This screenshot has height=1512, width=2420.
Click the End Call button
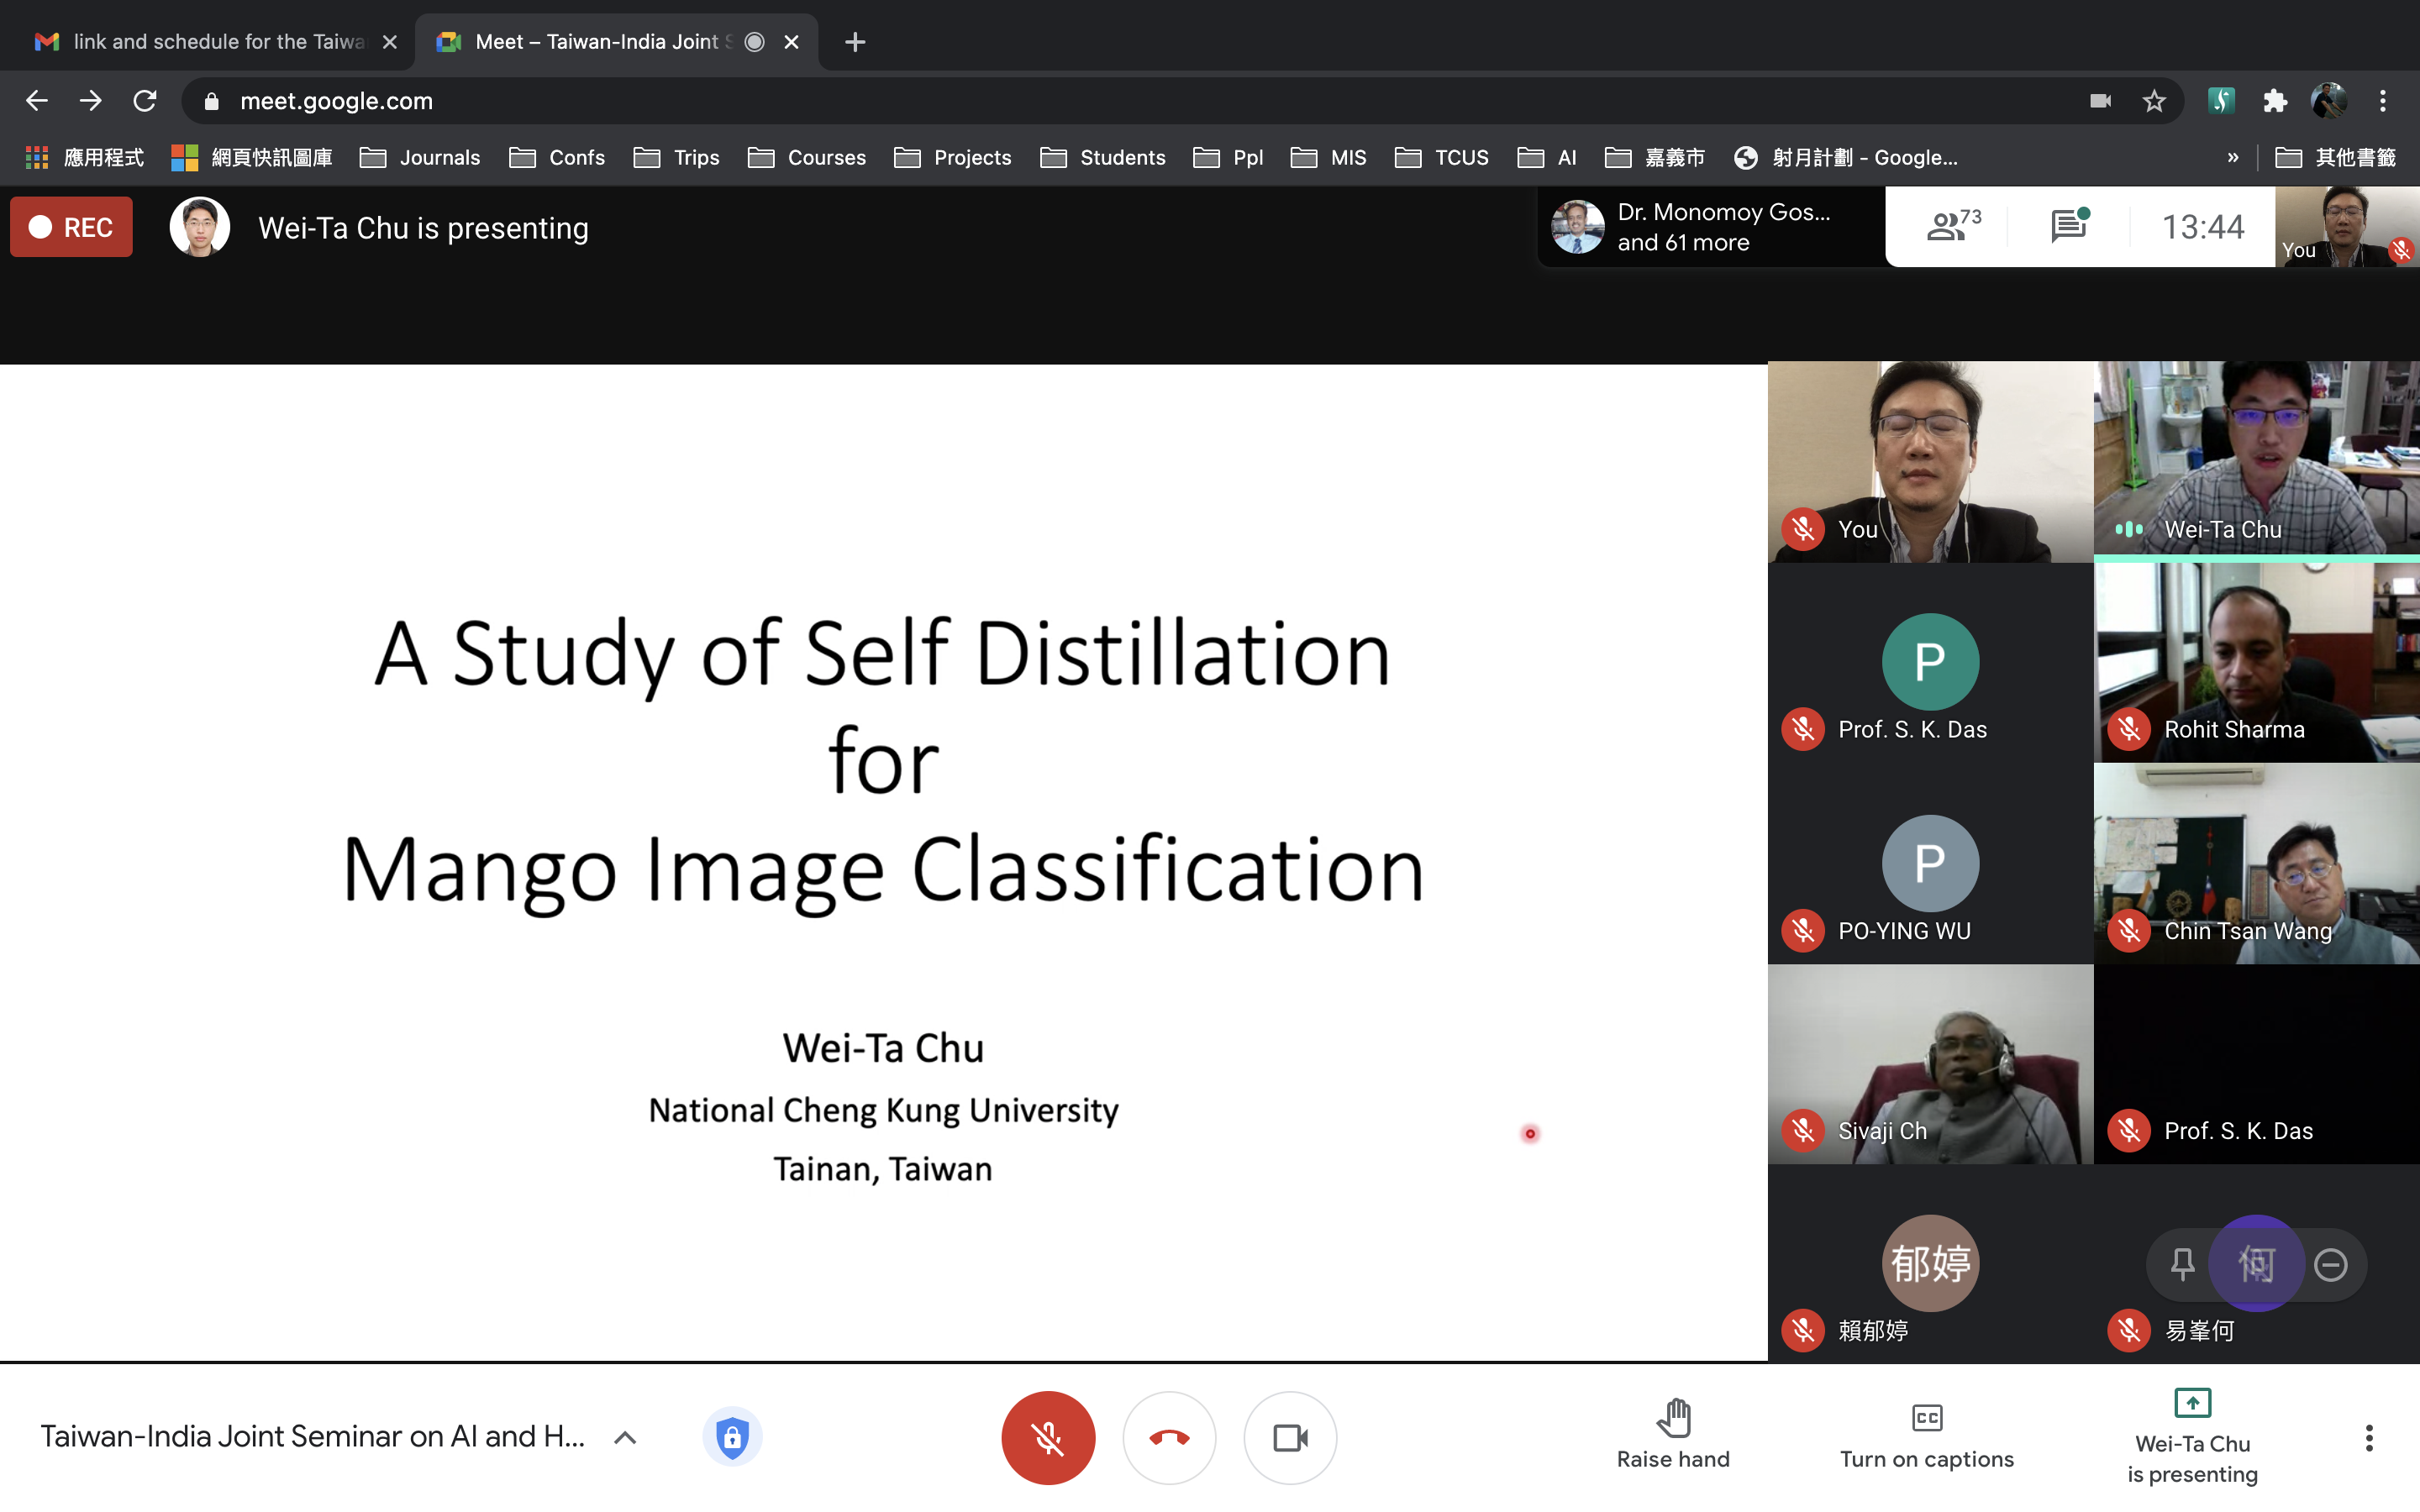point(1169,1436)
